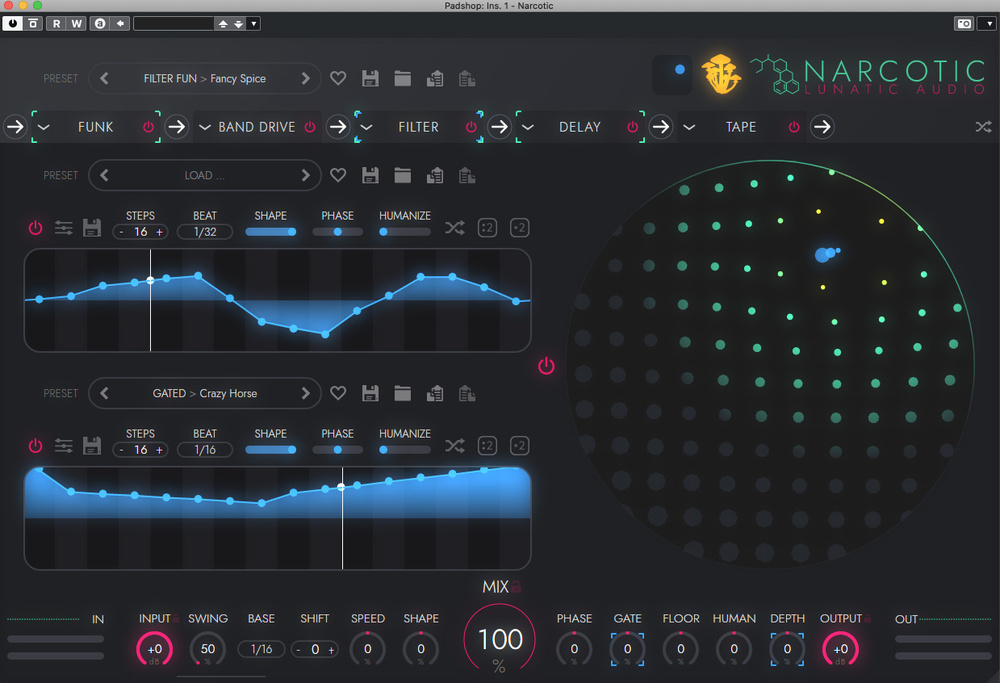Toggle the plugin bypass button in host toolbar
Image resolution: width=1000 pixels, height=683 pixels.
coord(12,24)
